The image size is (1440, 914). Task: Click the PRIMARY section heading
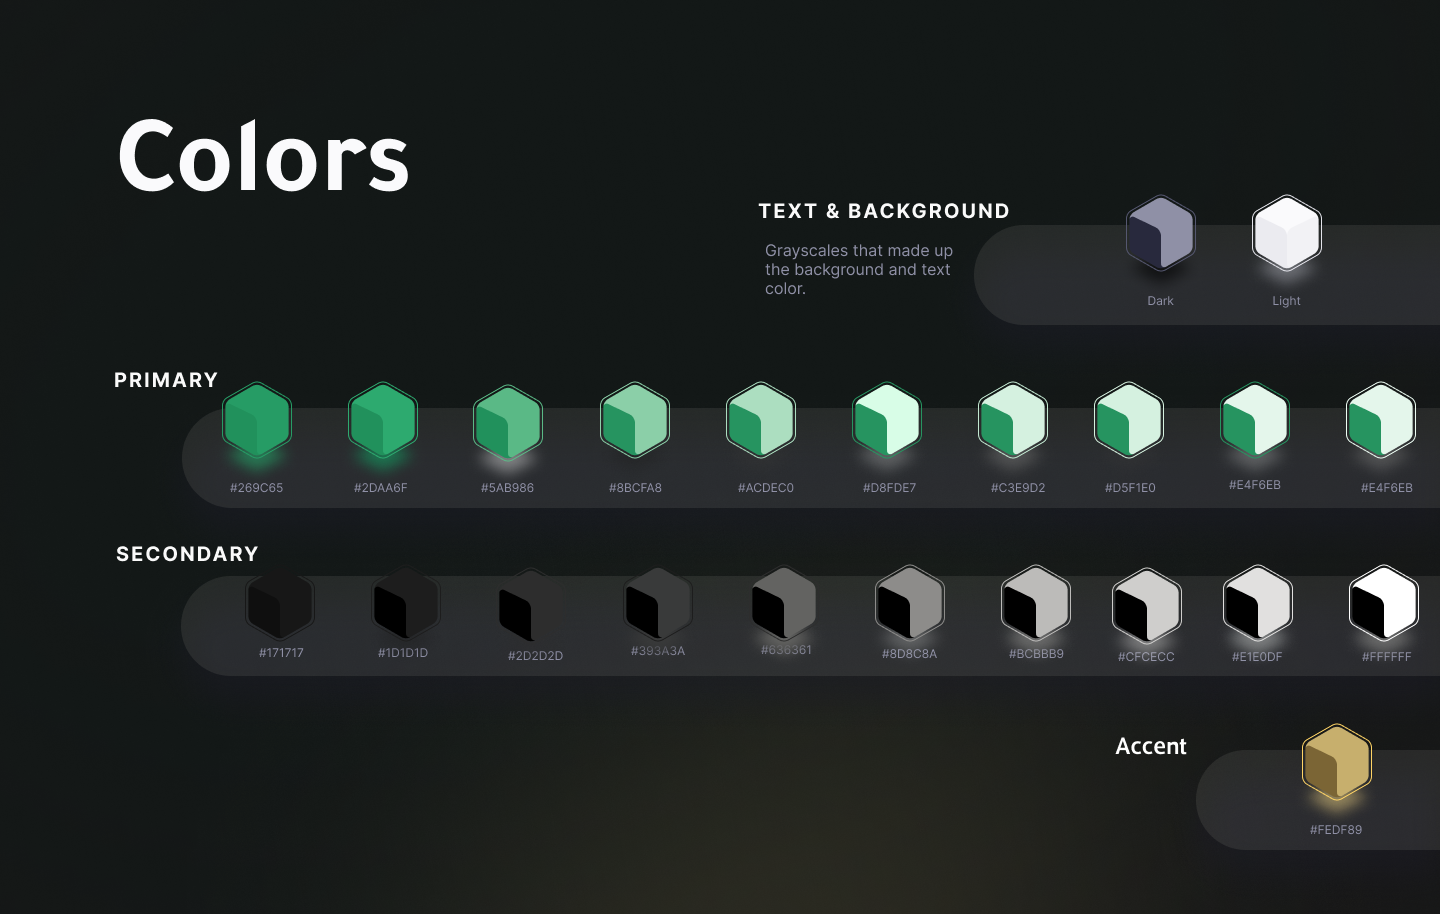pos(166,380)
